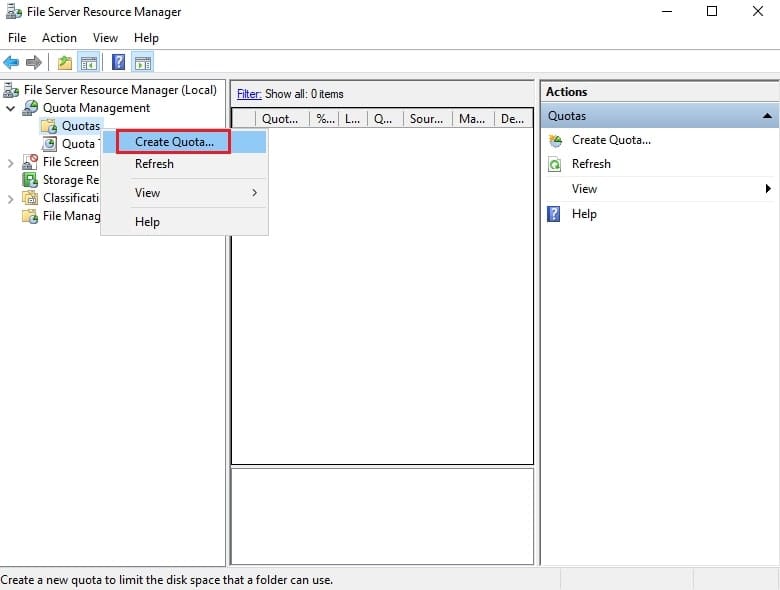Click the Up one level folder icon
The image size is (780, 590).
click(x=65, y=63)
